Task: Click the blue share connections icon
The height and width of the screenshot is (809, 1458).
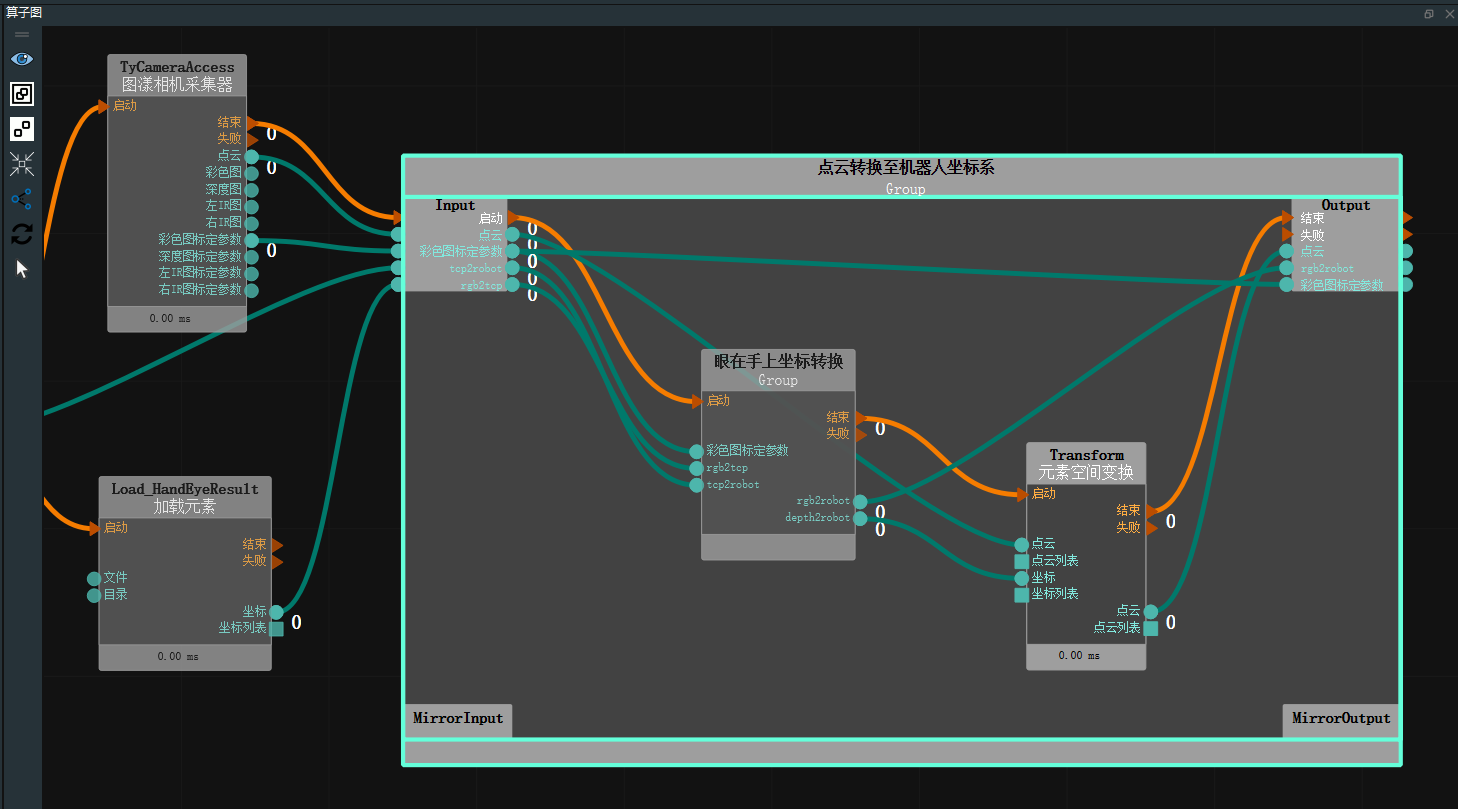Action: pos(22,199)
